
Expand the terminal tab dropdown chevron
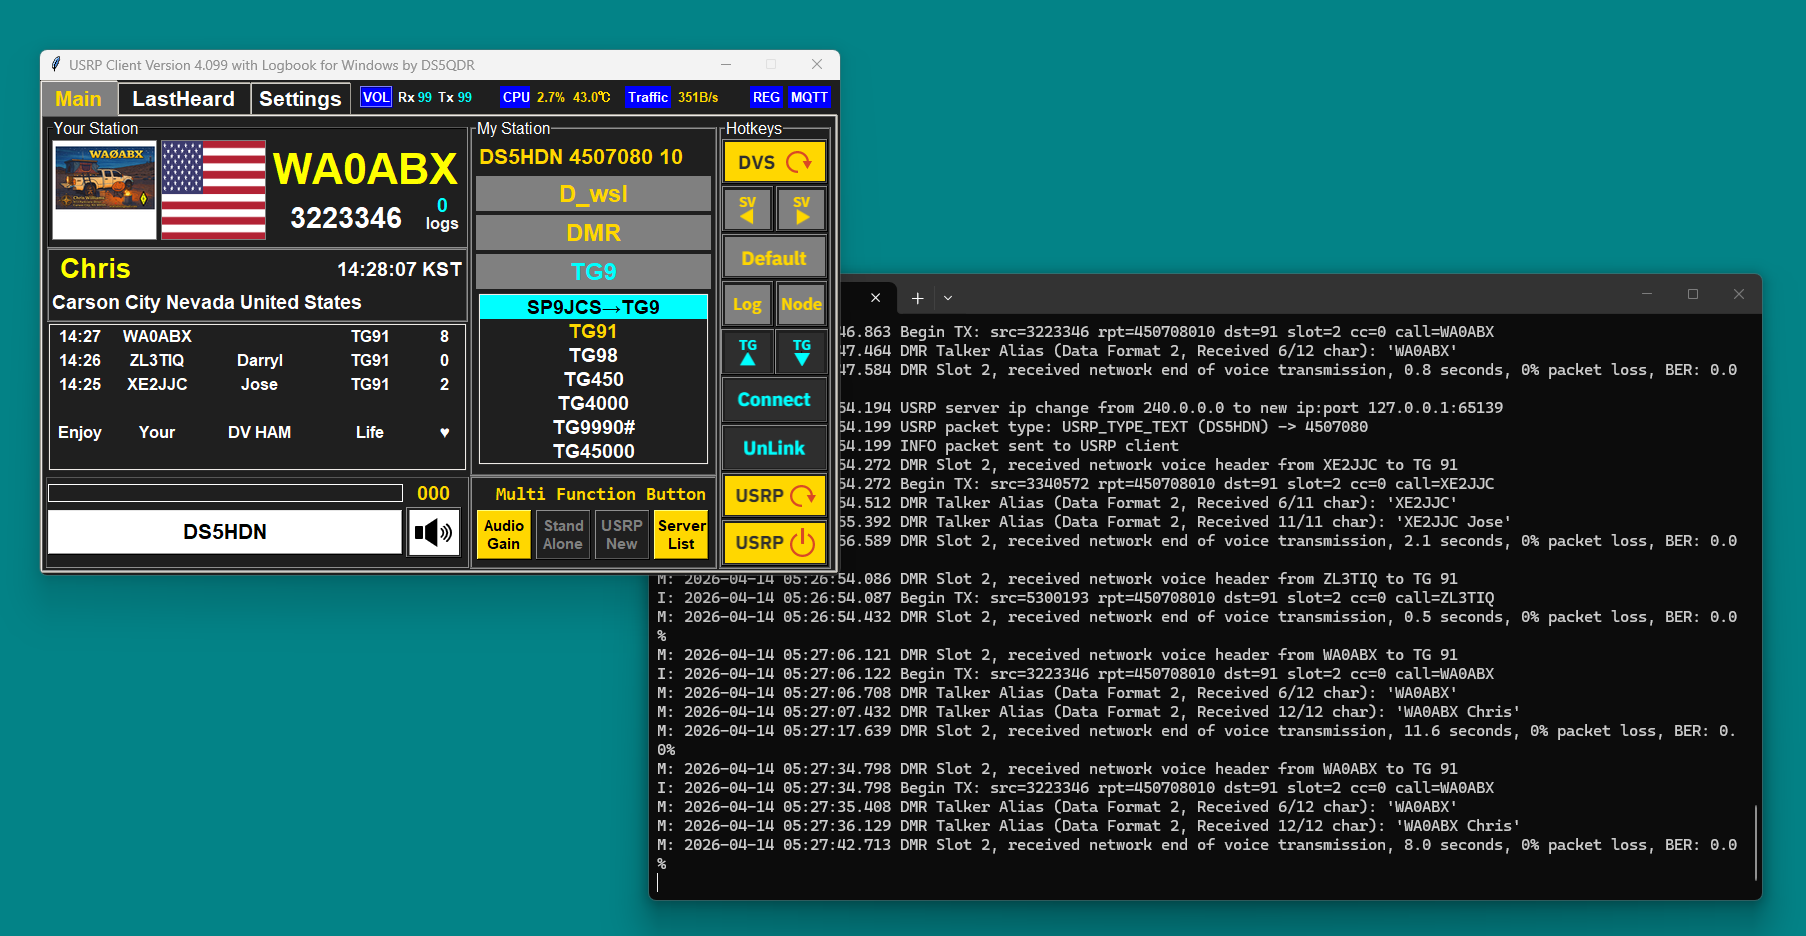(x=948, y=298)
